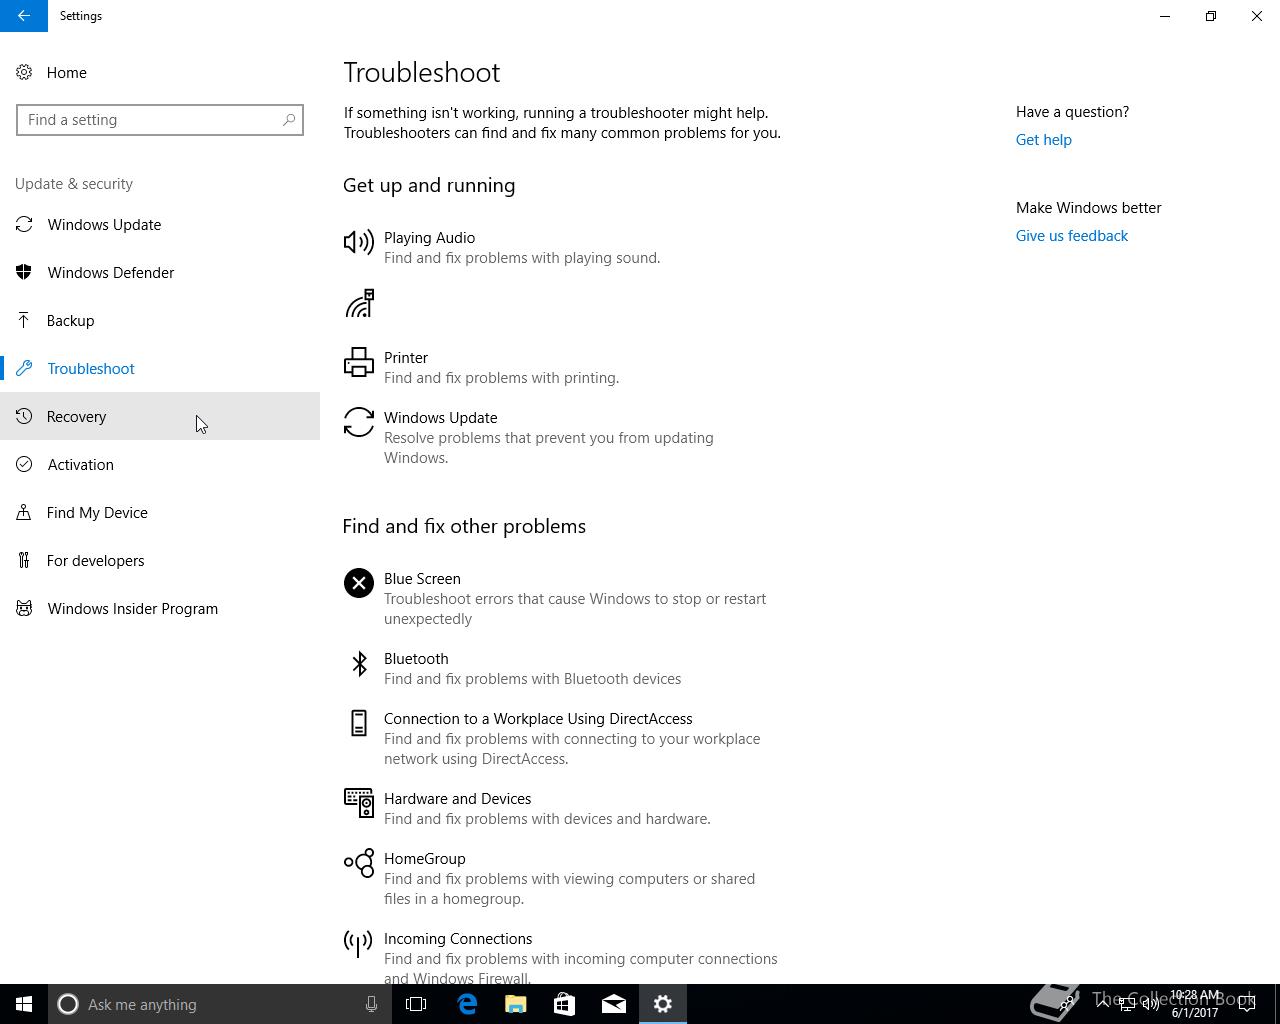The image size is (1280, 1024).
Task: Open Find My Device page
Action: point(160,512)
